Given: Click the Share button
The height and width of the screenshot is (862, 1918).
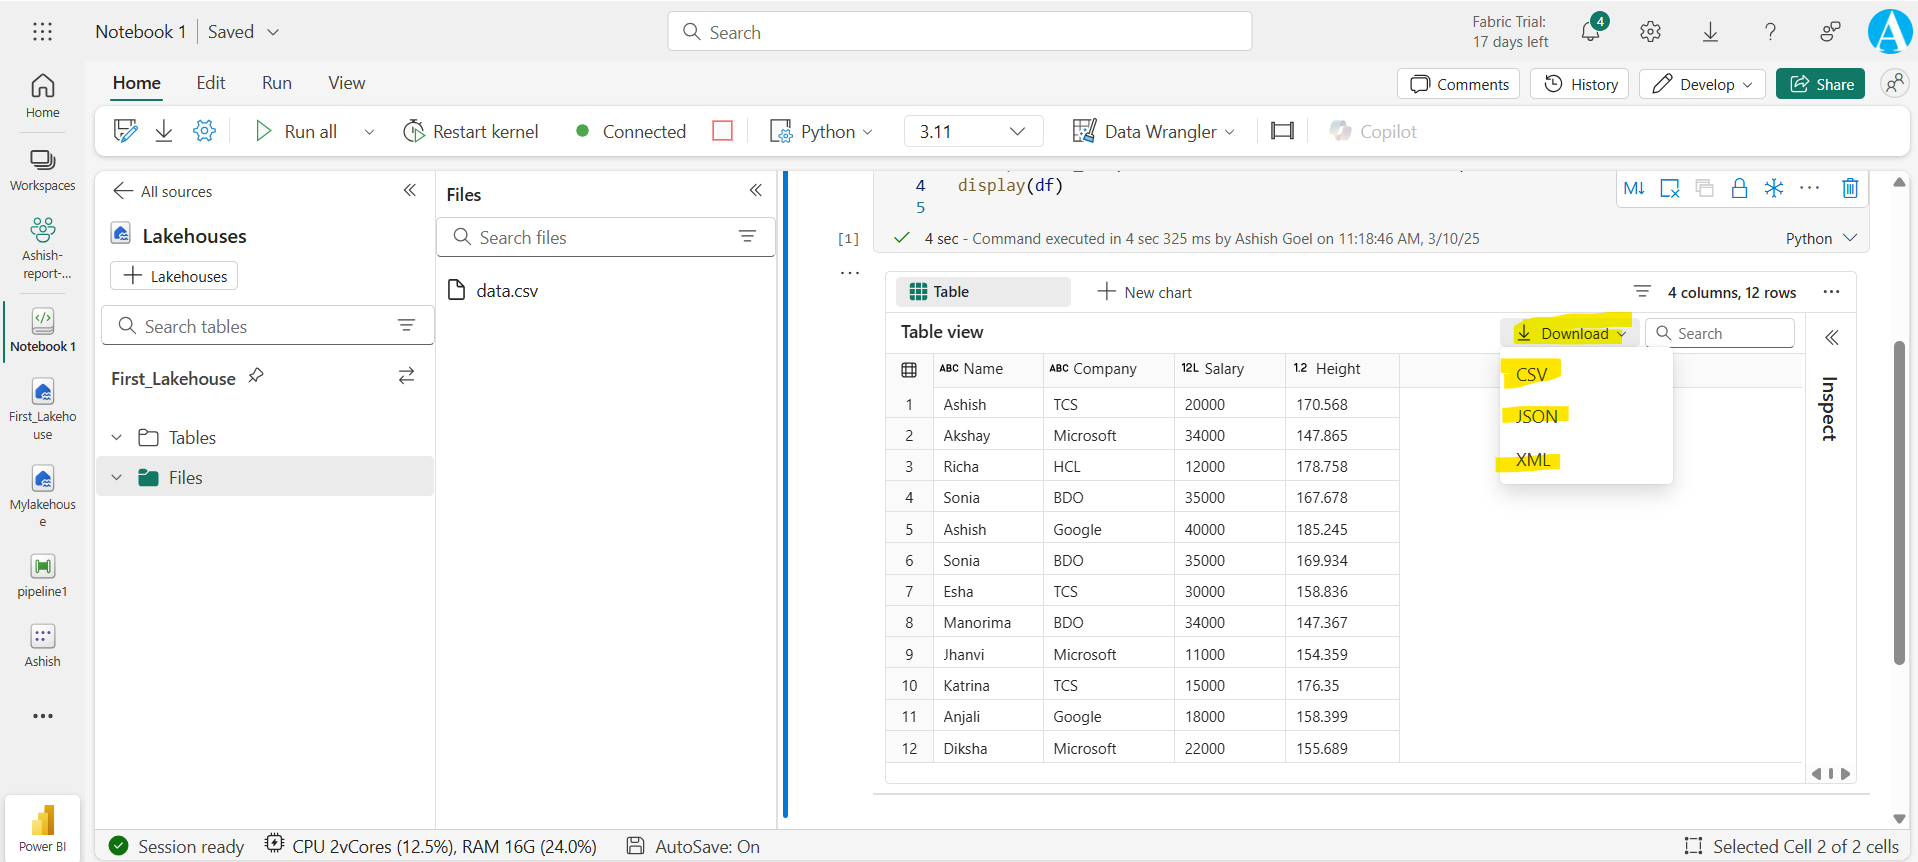Looking at the screenshot, I should [x=1820, y=84].
